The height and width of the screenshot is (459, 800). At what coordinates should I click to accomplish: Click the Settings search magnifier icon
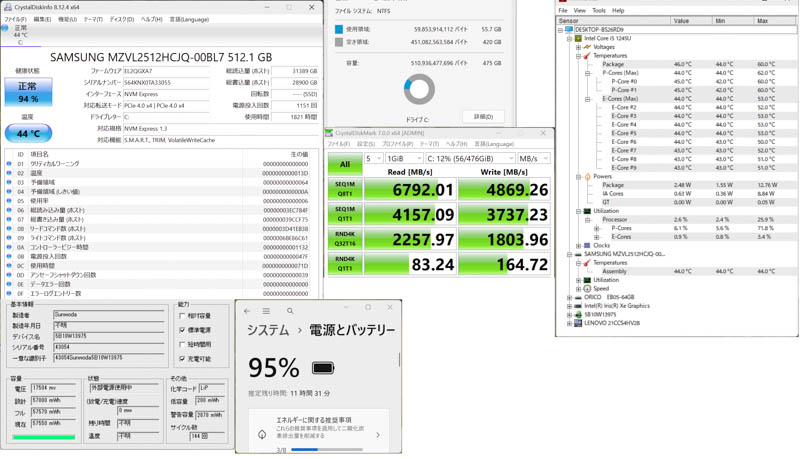(x=290, y=311)
